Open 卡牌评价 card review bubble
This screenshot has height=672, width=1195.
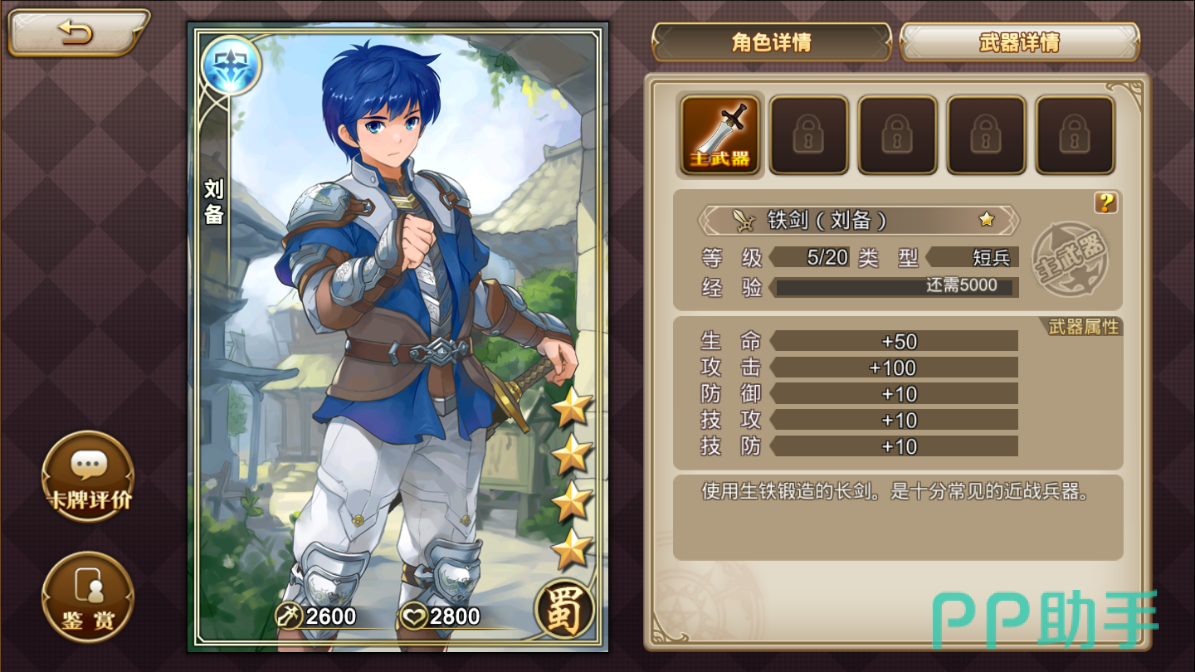tap(88, 476)
